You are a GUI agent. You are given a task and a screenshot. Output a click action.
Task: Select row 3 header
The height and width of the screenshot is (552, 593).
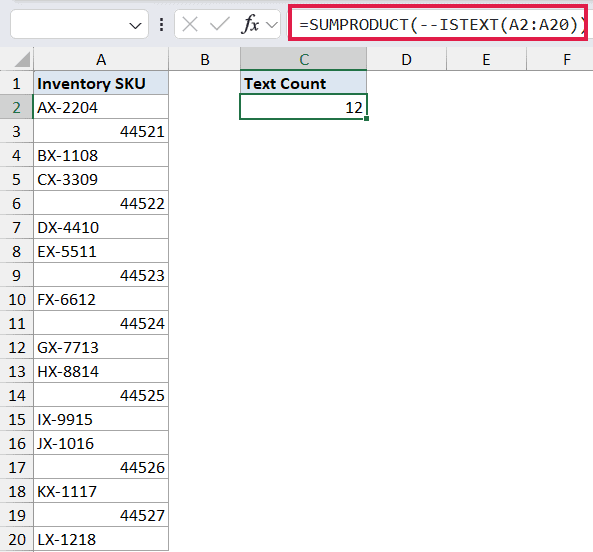16,132
